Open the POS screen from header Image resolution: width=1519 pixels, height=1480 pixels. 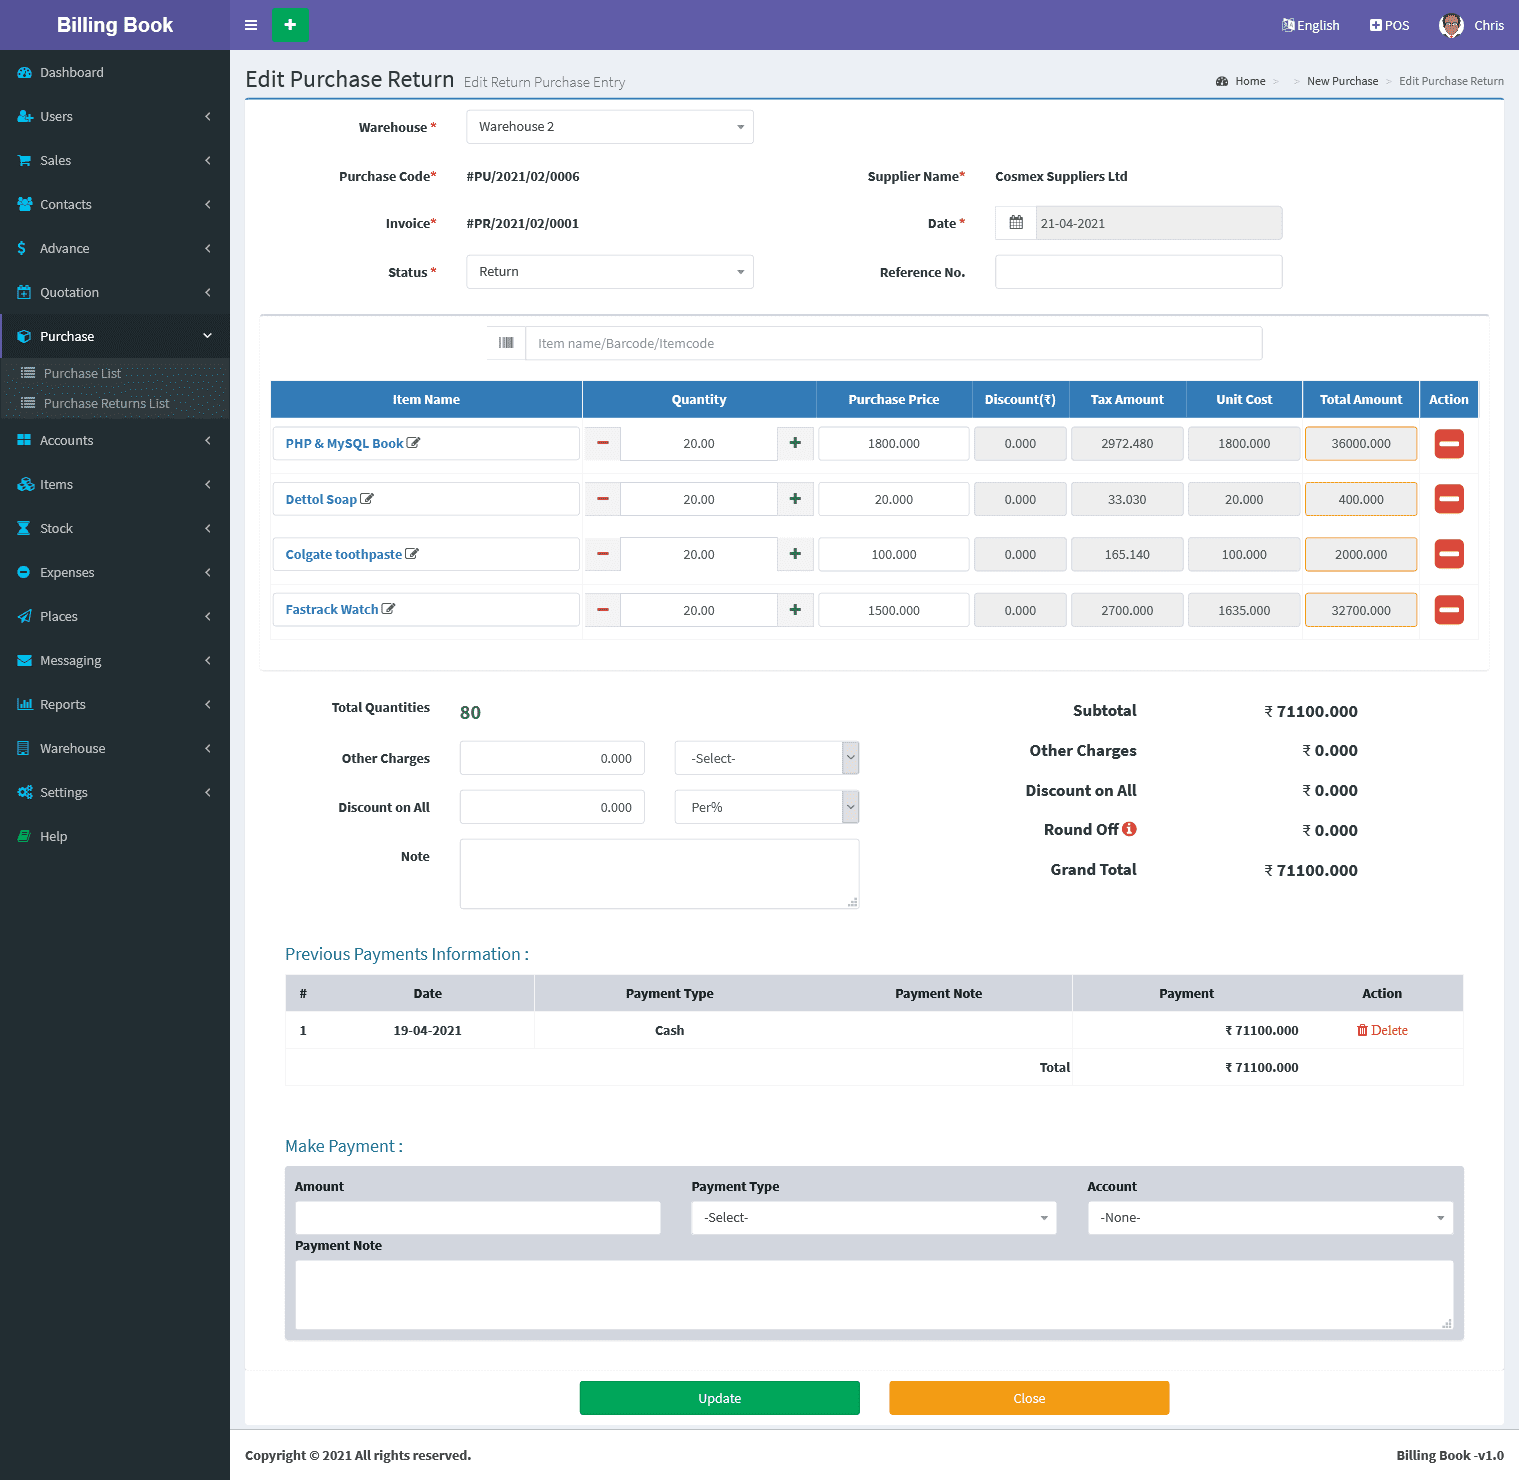(1389, 25)
